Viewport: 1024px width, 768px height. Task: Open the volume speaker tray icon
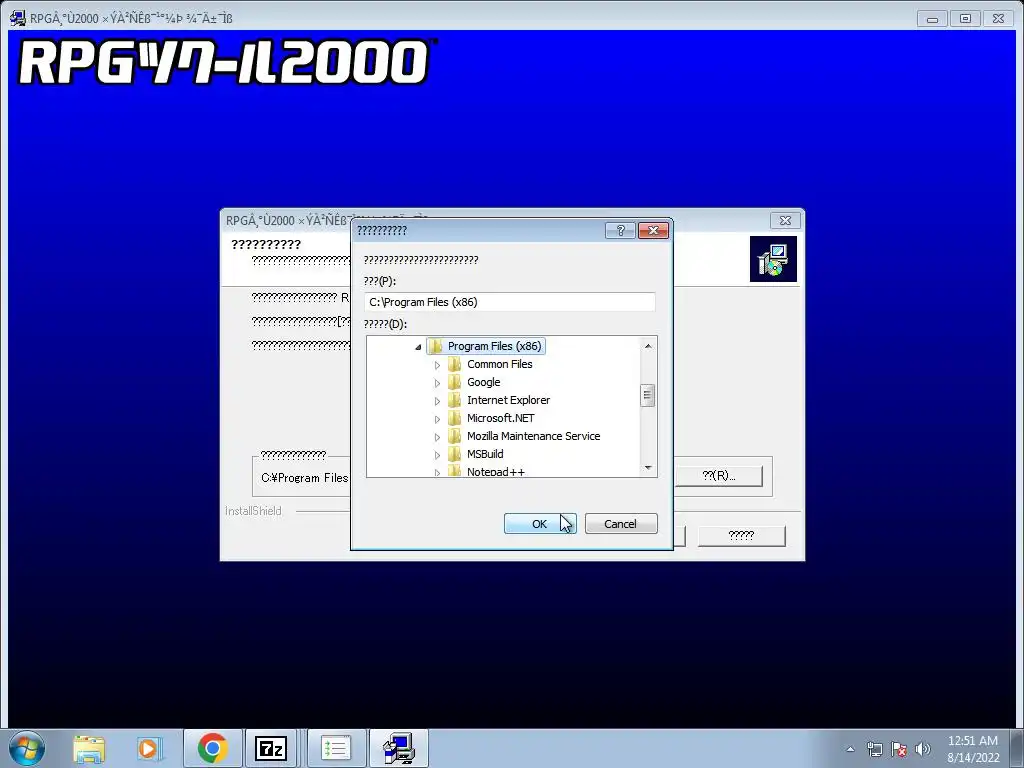coord(923,749)
